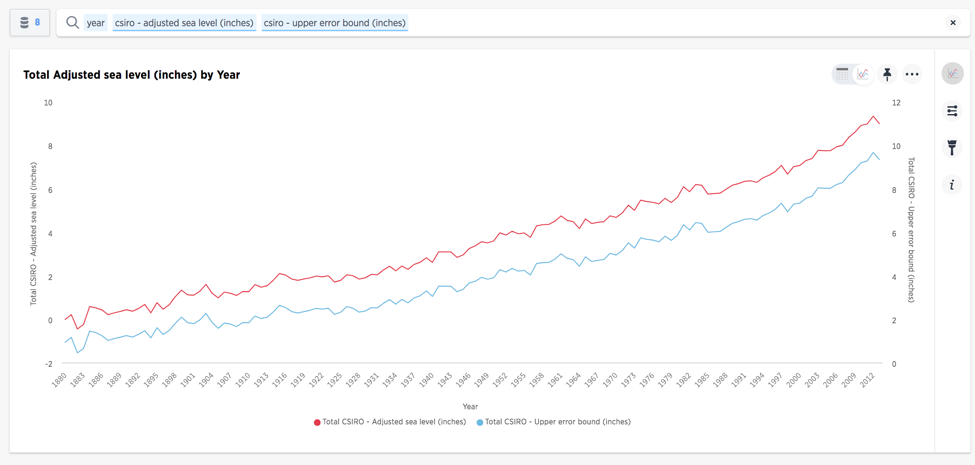Image resolution: width=975 pixels, height=465 pixels.
Task: Clear the search bar with X
Action: click(x=953, y=22)
